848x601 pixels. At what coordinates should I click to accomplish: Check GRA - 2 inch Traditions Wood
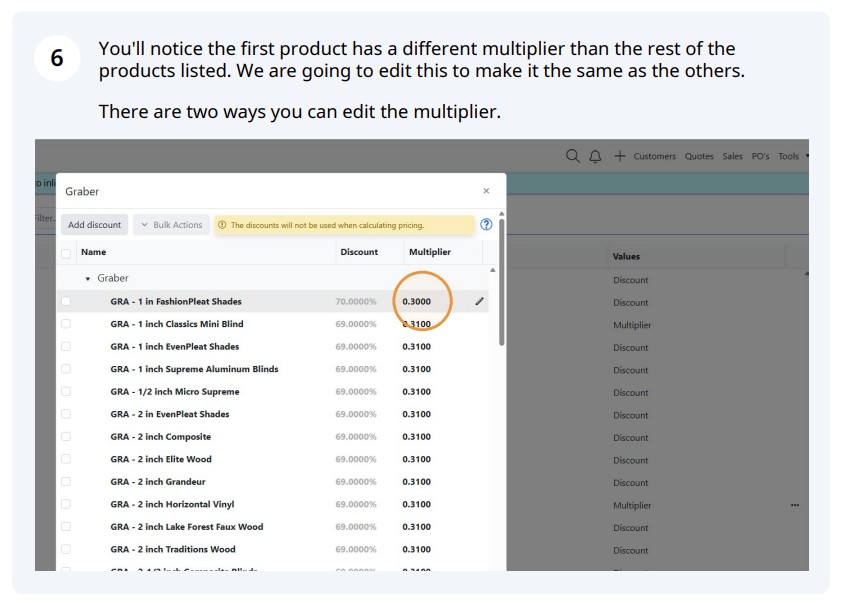point(66,549)
